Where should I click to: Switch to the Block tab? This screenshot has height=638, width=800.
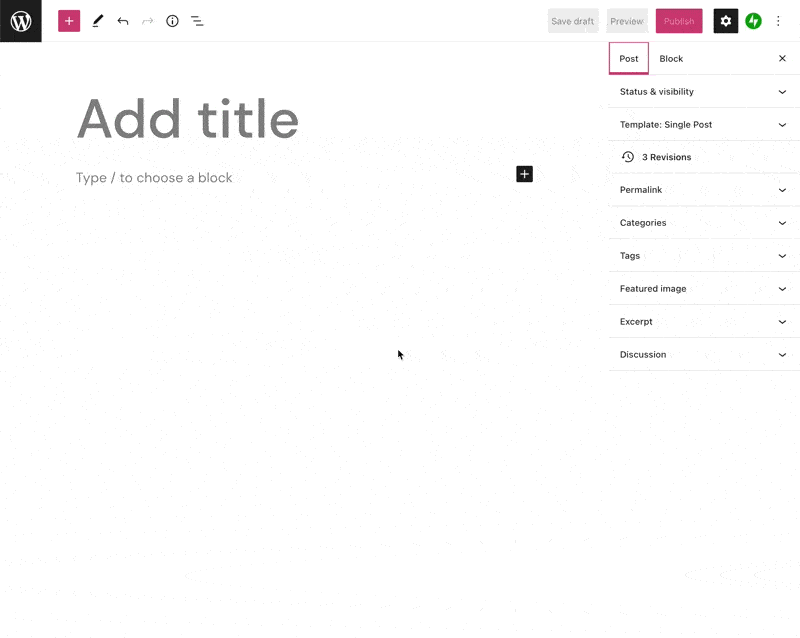point(671,59)
